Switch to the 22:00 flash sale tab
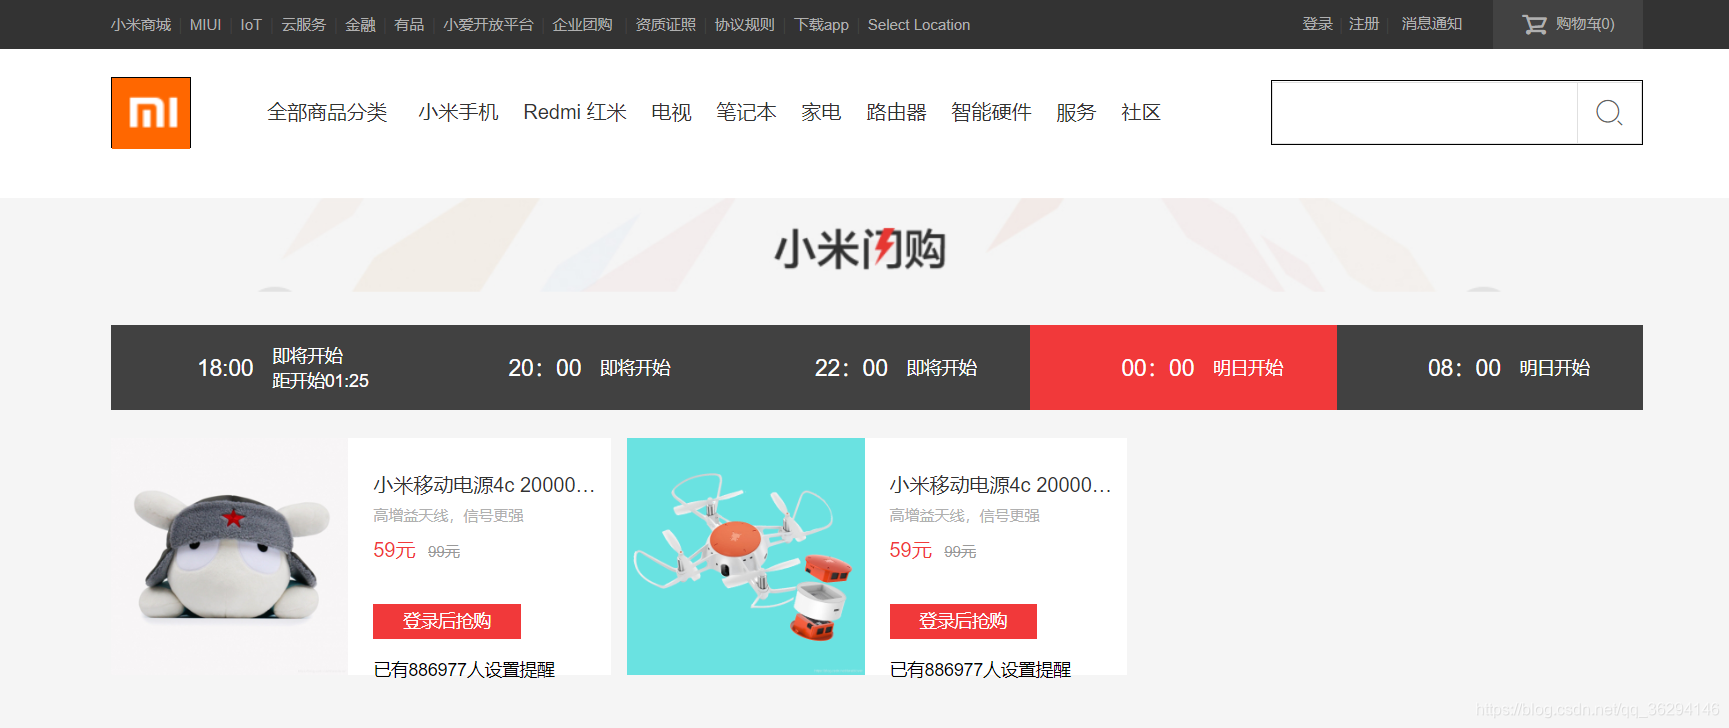The image size is (1729, 728). coord(877,367)
